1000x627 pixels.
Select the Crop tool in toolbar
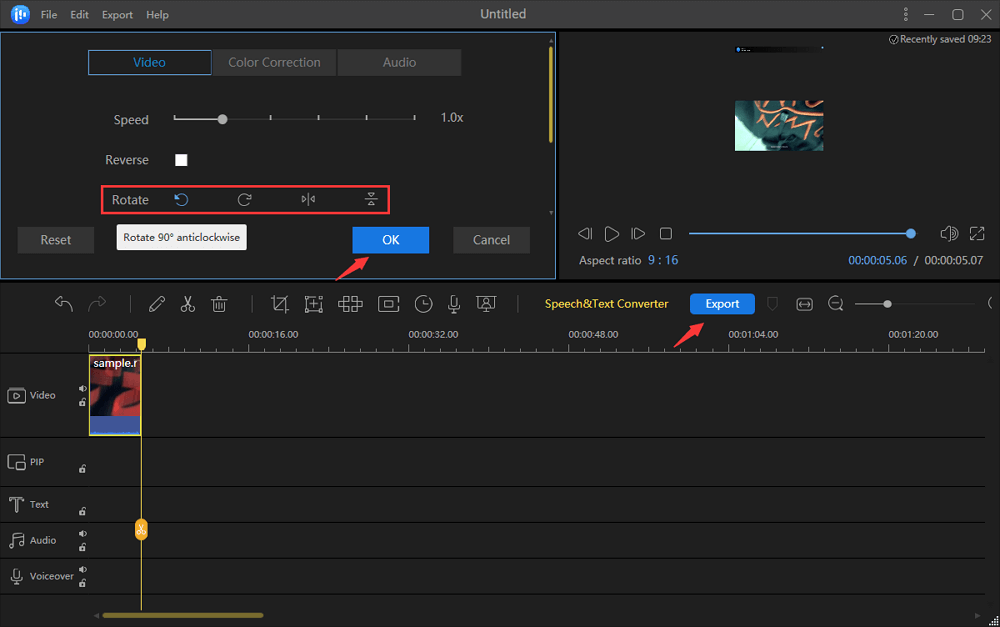[x=280, y=304]
